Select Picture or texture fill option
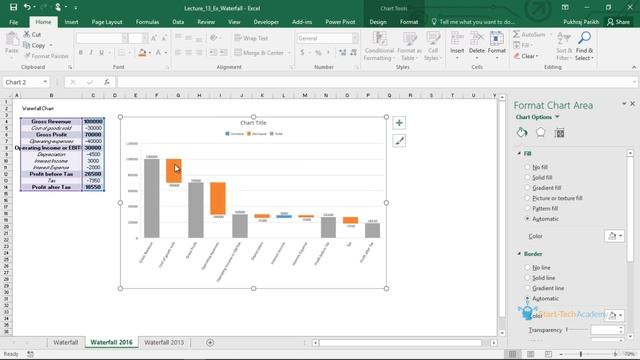 (x=527, y=198)
